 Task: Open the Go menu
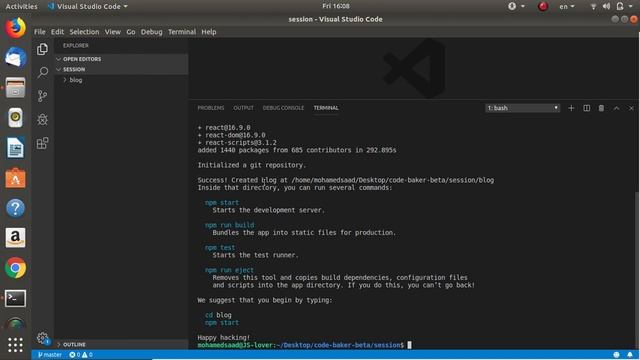(x=131, y=32)
